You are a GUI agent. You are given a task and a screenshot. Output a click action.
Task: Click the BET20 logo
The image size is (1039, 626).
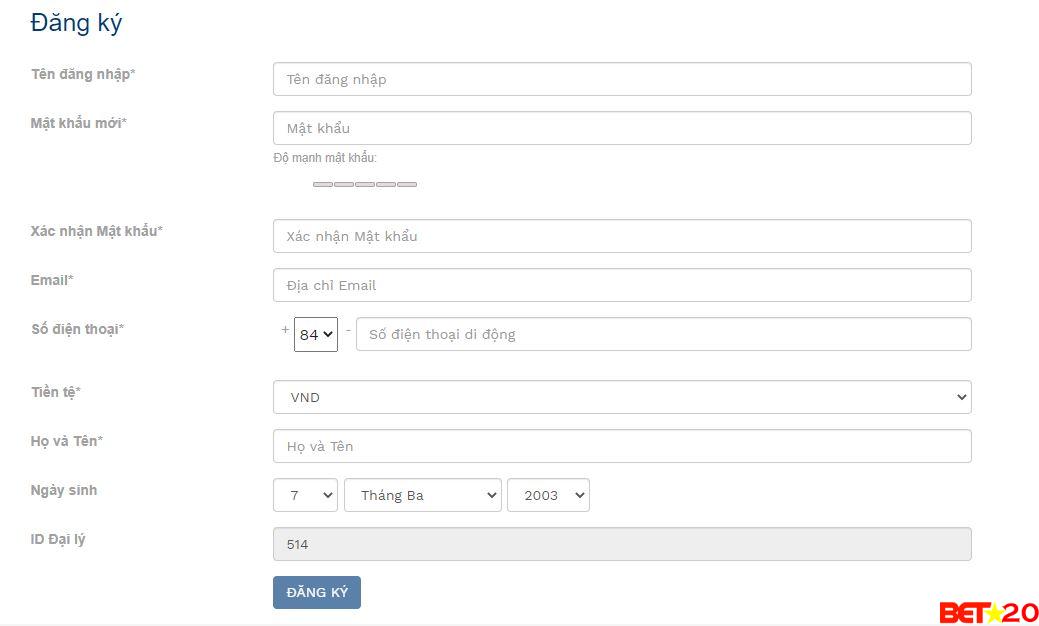click(988, 612)
